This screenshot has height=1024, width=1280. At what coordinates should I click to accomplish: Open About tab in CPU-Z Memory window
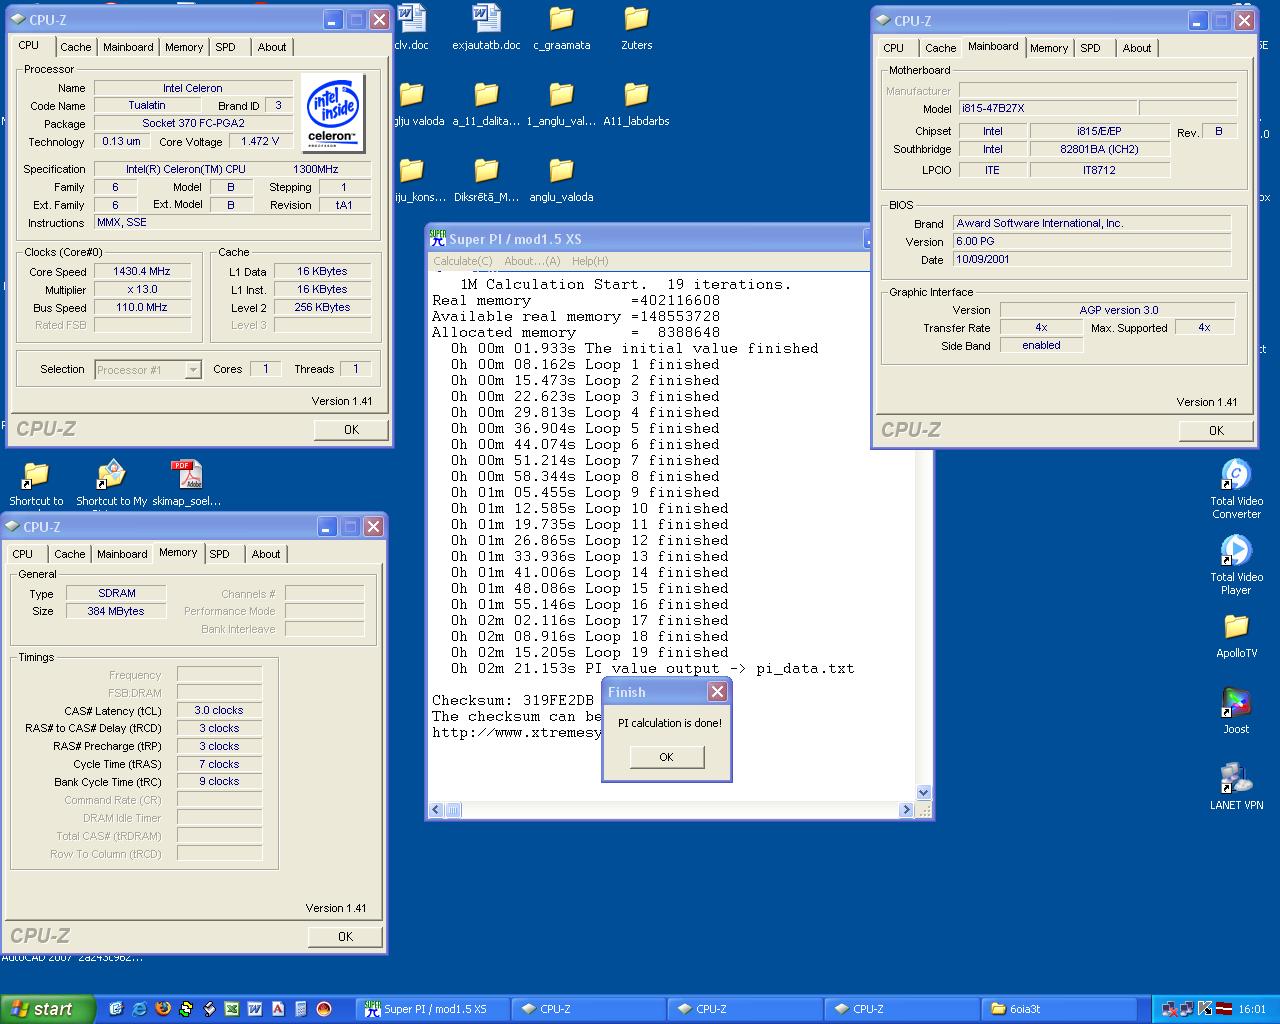point(266,554)
